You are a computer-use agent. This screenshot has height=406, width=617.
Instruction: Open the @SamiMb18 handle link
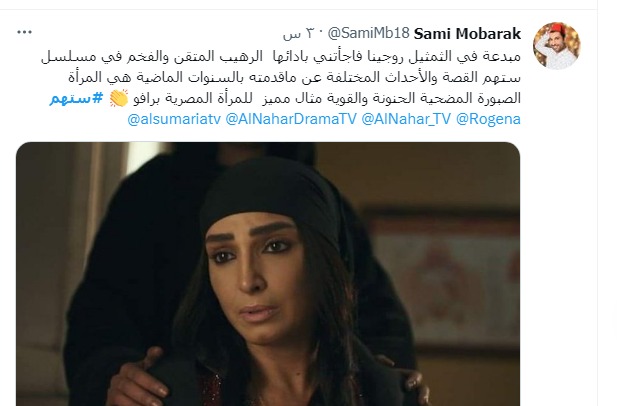tap(368, 33)
